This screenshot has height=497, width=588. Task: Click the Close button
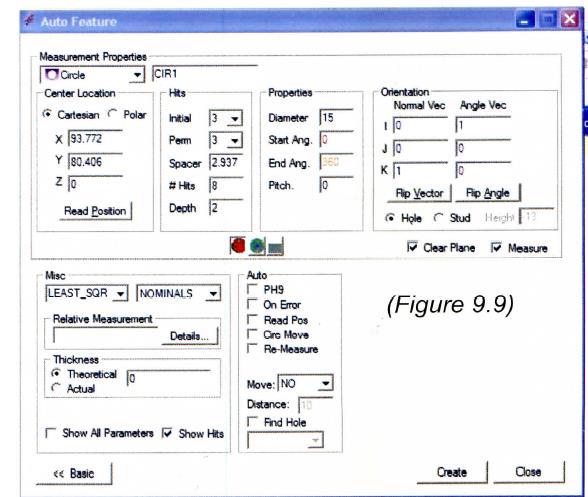[x=528, y=472]
